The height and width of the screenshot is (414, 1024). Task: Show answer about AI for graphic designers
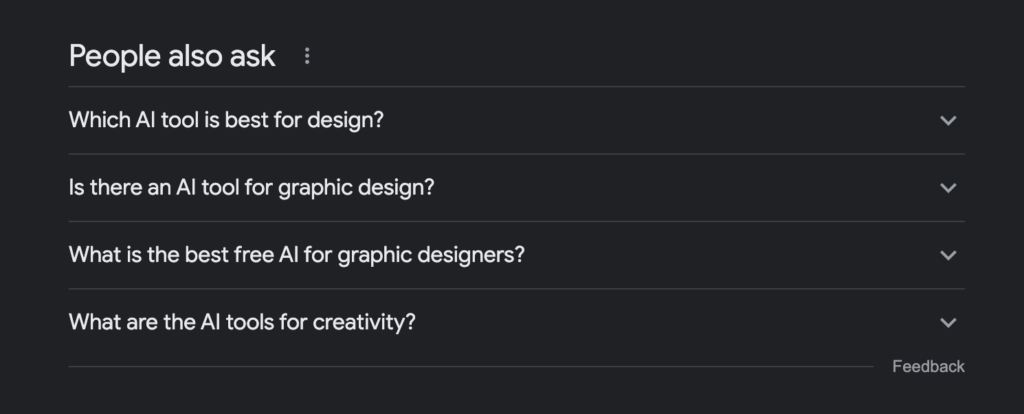tap(517, 255)
